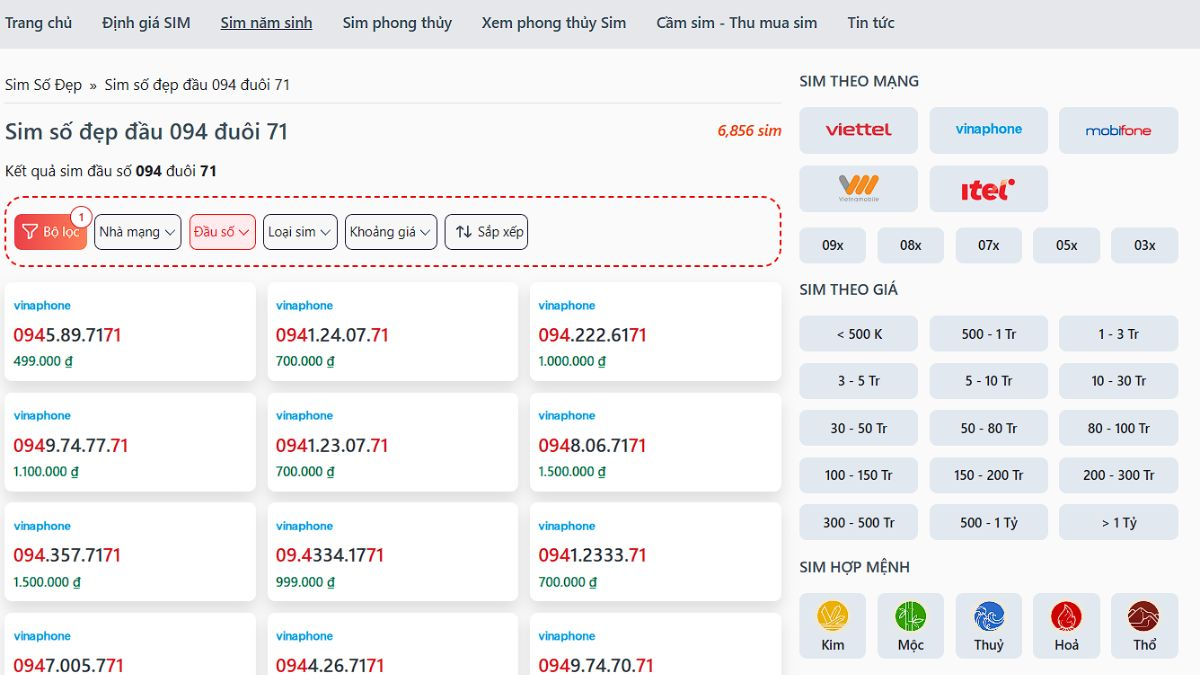This screenshot has width=1200, height=675.
Task: Open SIM number 0949.74.70.71
Action: coord(596,665)
